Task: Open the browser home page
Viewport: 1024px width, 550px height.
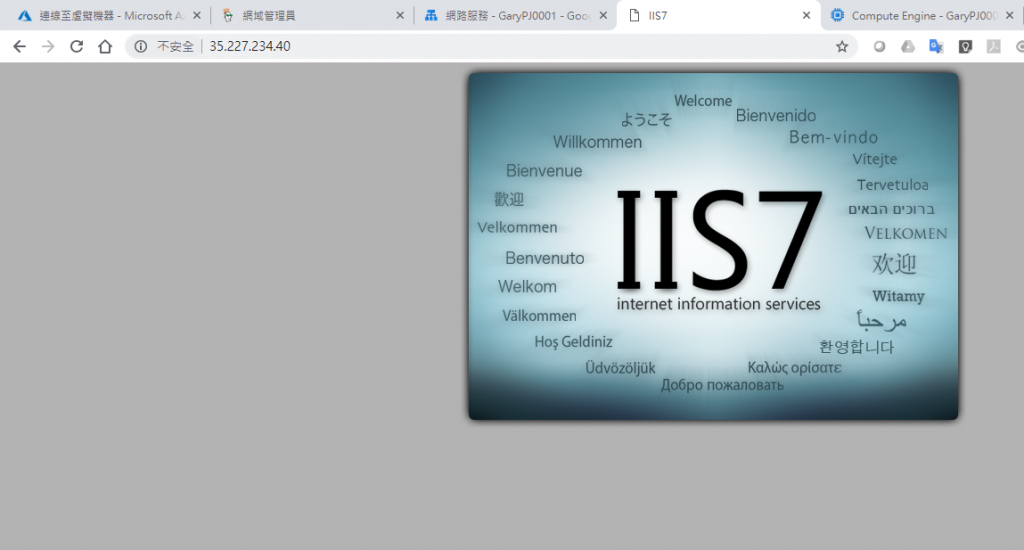Action: click(105, 46)
